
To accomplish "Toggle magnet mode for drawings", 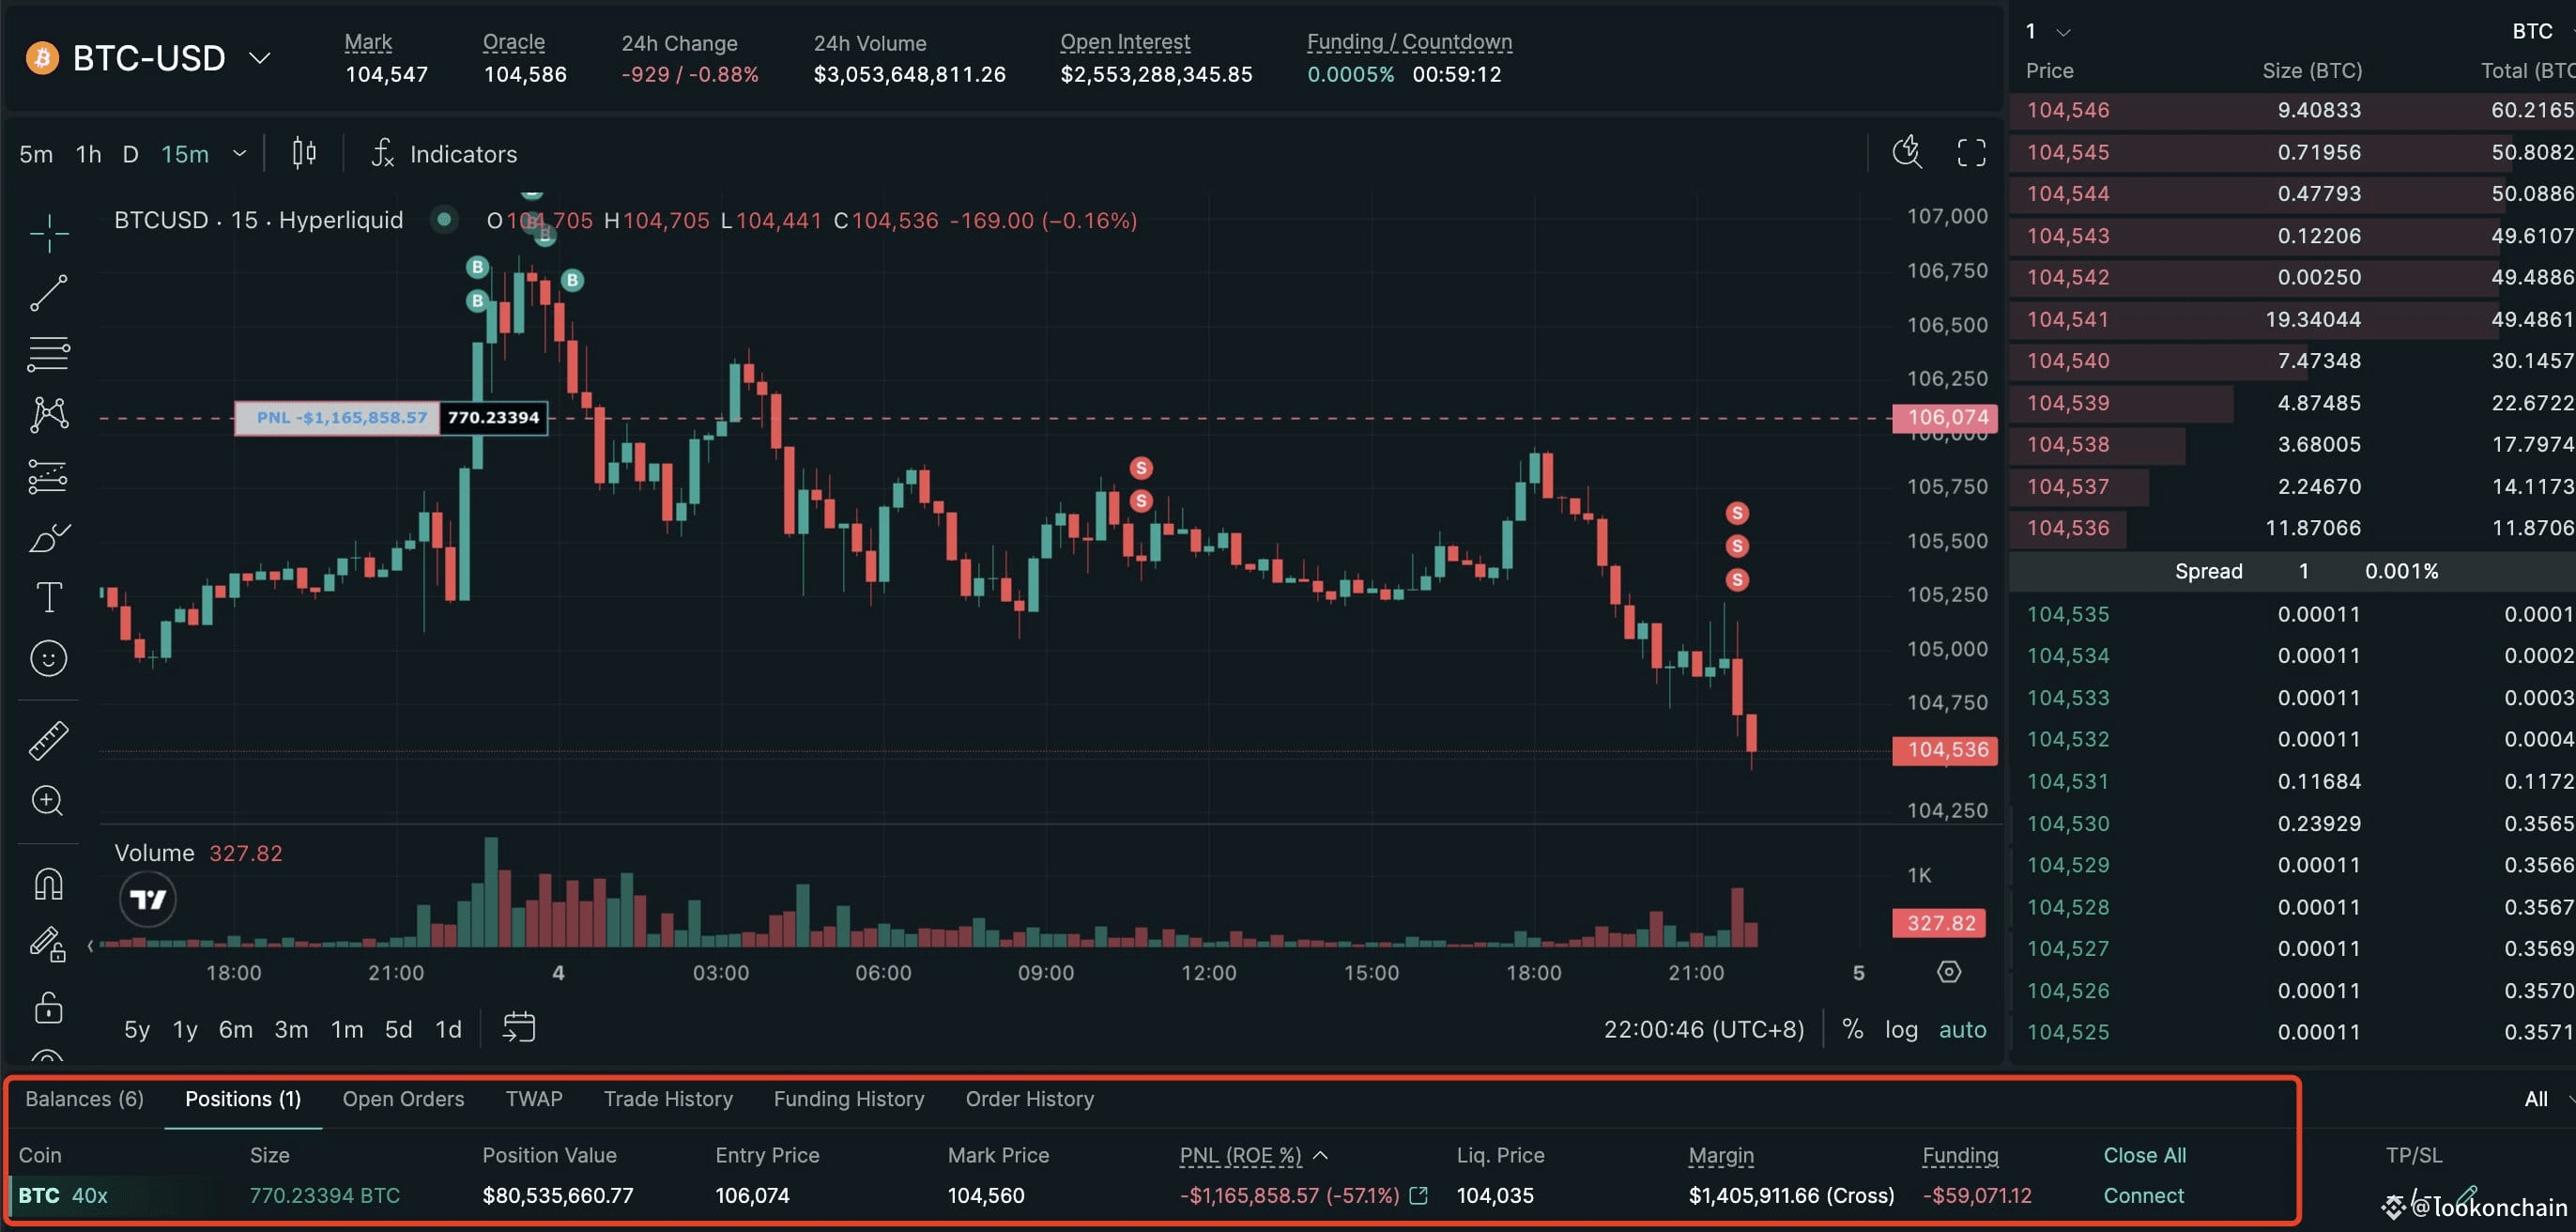I will (x=49, y=884).
